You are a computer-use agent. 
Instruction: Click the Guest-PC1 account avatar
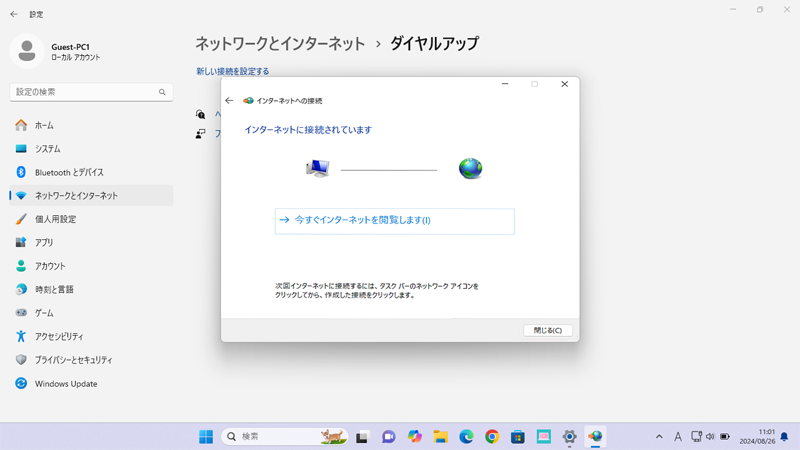click(x=27, y=51)
